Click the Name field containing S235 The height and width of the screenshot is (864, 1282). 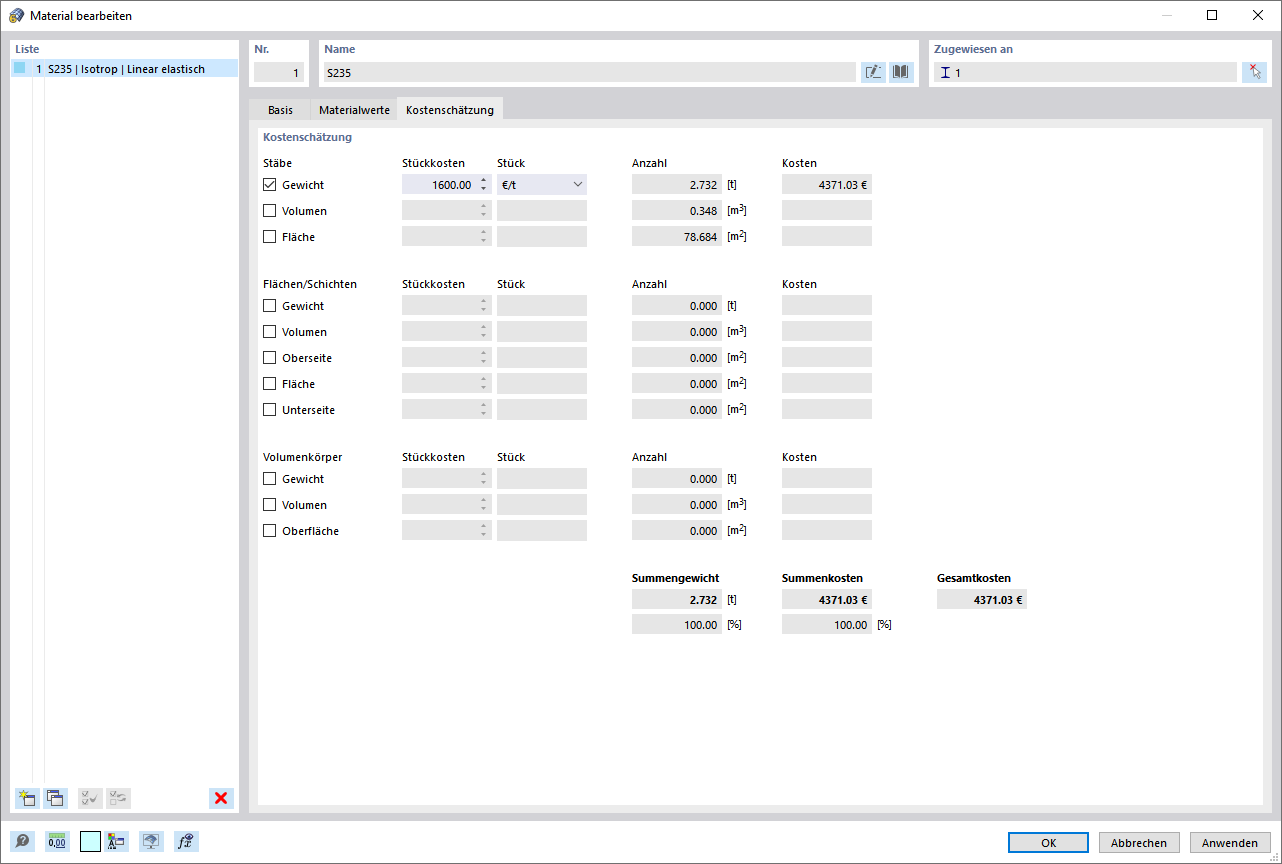point(589,72)
